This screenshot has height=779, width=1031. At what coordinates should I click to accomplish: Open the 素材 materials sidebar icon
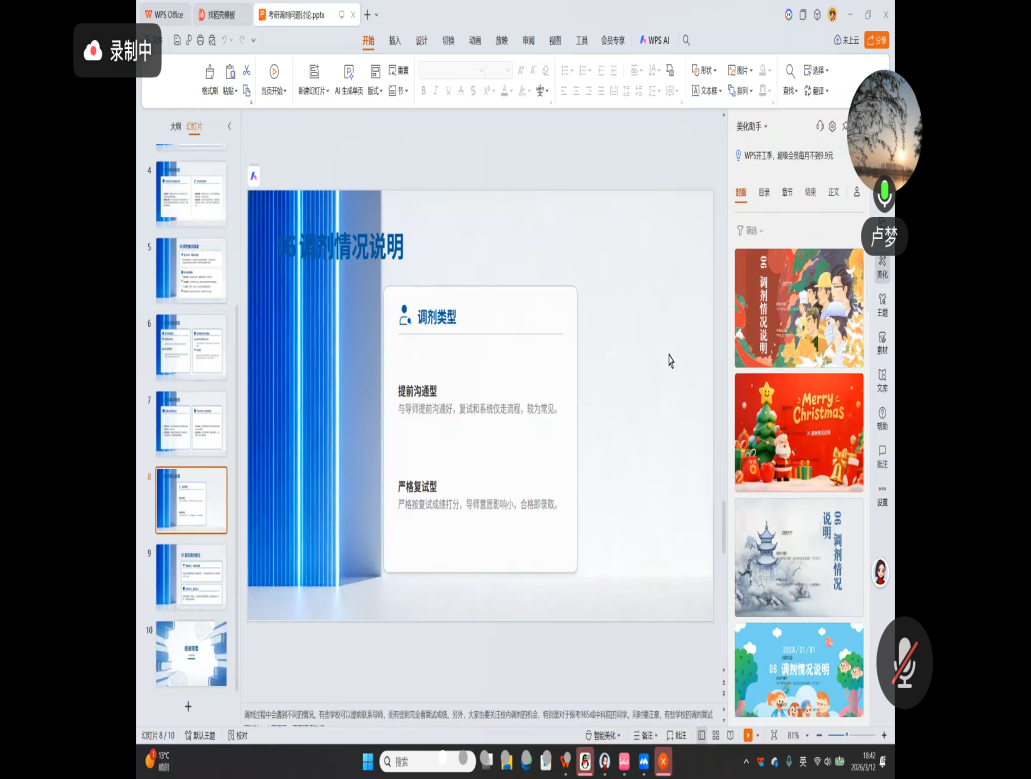882,341
